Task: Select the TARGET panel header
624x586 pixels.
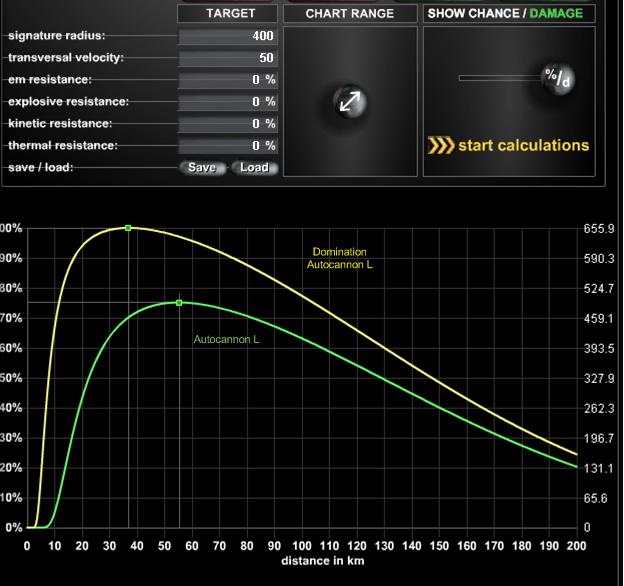Action: (227, 14)
